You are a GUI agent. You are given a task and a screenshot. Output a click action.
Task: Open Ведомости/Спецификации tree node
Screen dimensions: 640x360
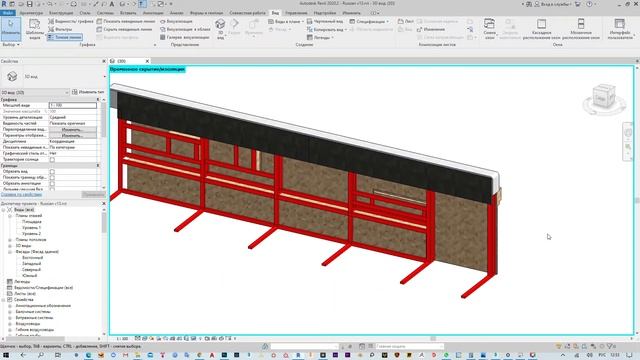pyautogui.click(x=43, y=288)
